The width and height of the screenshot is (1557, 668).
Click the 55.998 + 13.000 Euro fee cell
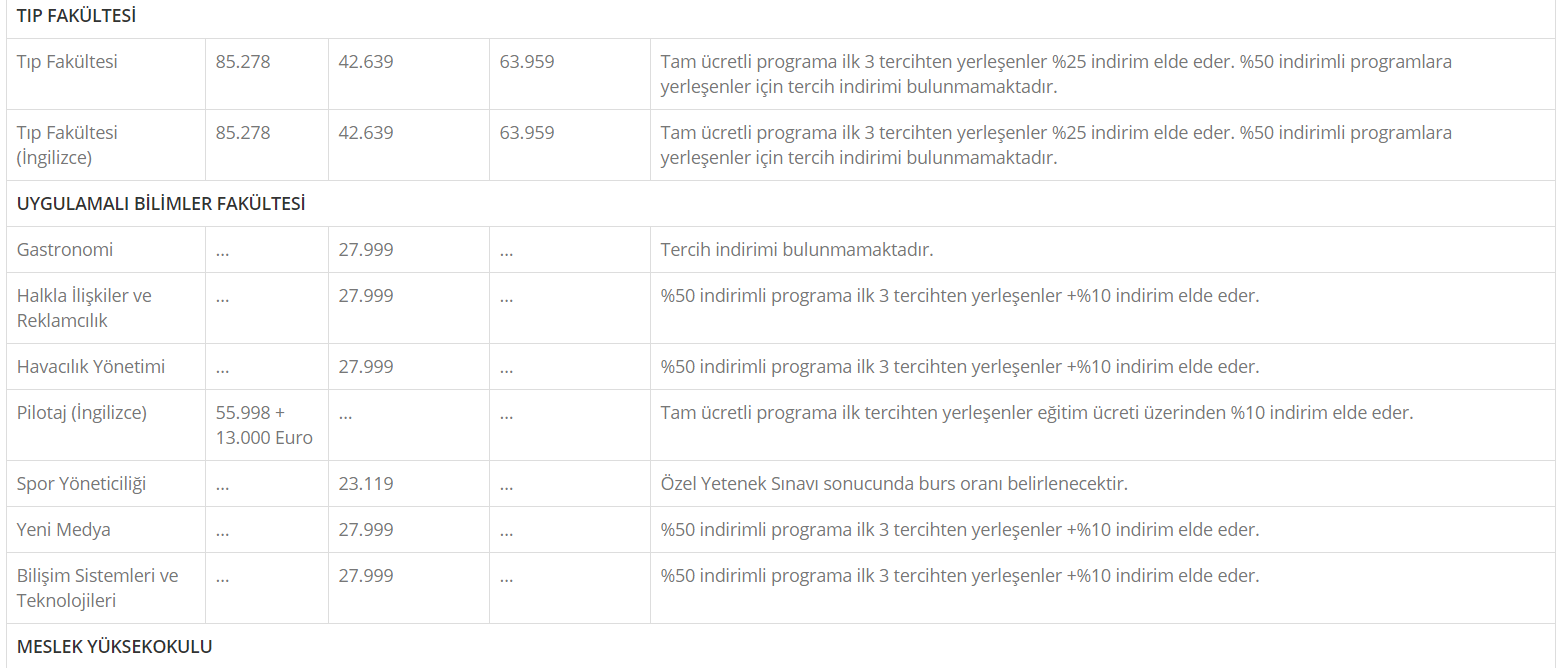[x=264, y=425]
